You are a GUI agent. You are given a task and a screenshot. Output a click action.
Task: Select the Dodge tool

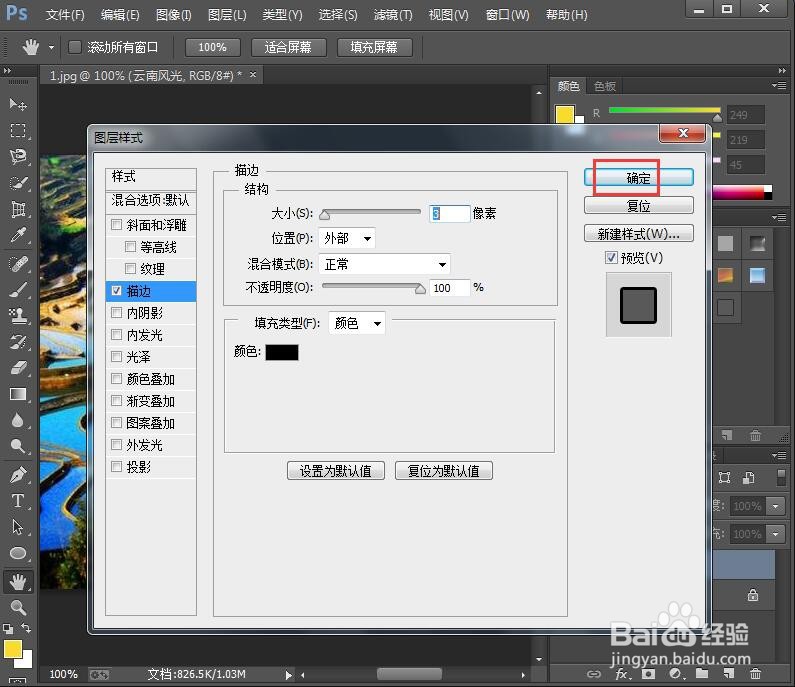tap(18, 446)
